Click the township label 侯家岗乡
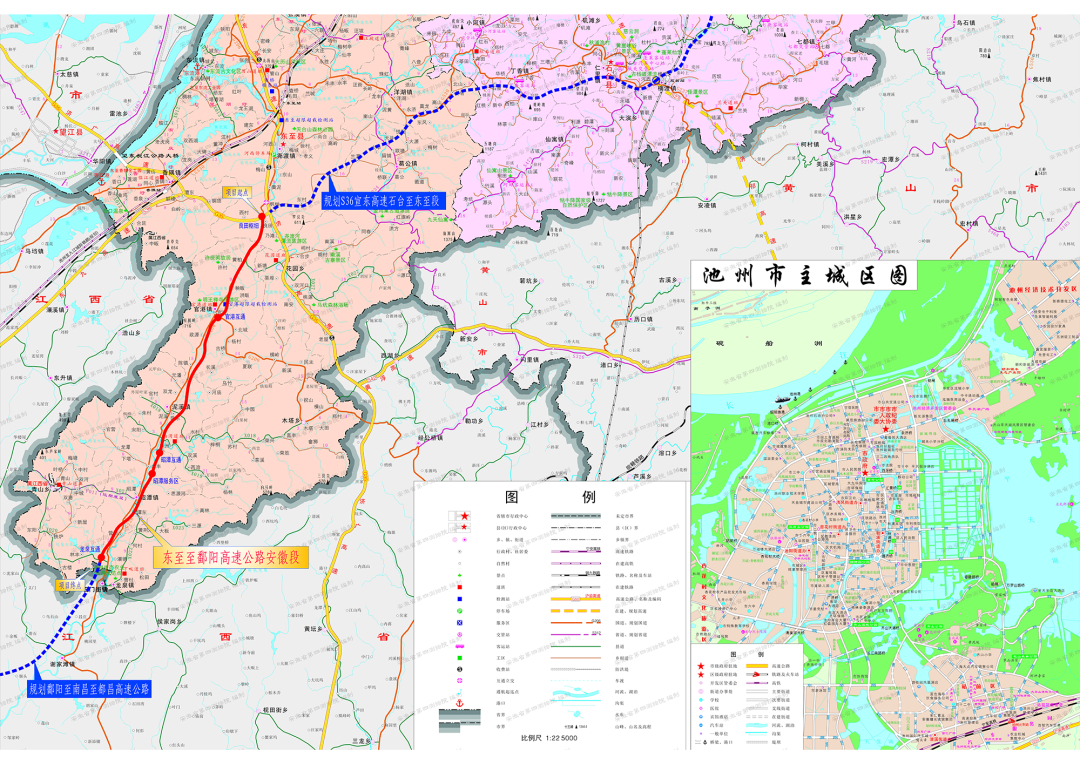Image resolution: width=1080 pixels, height=764 pixels. point(169,621)
